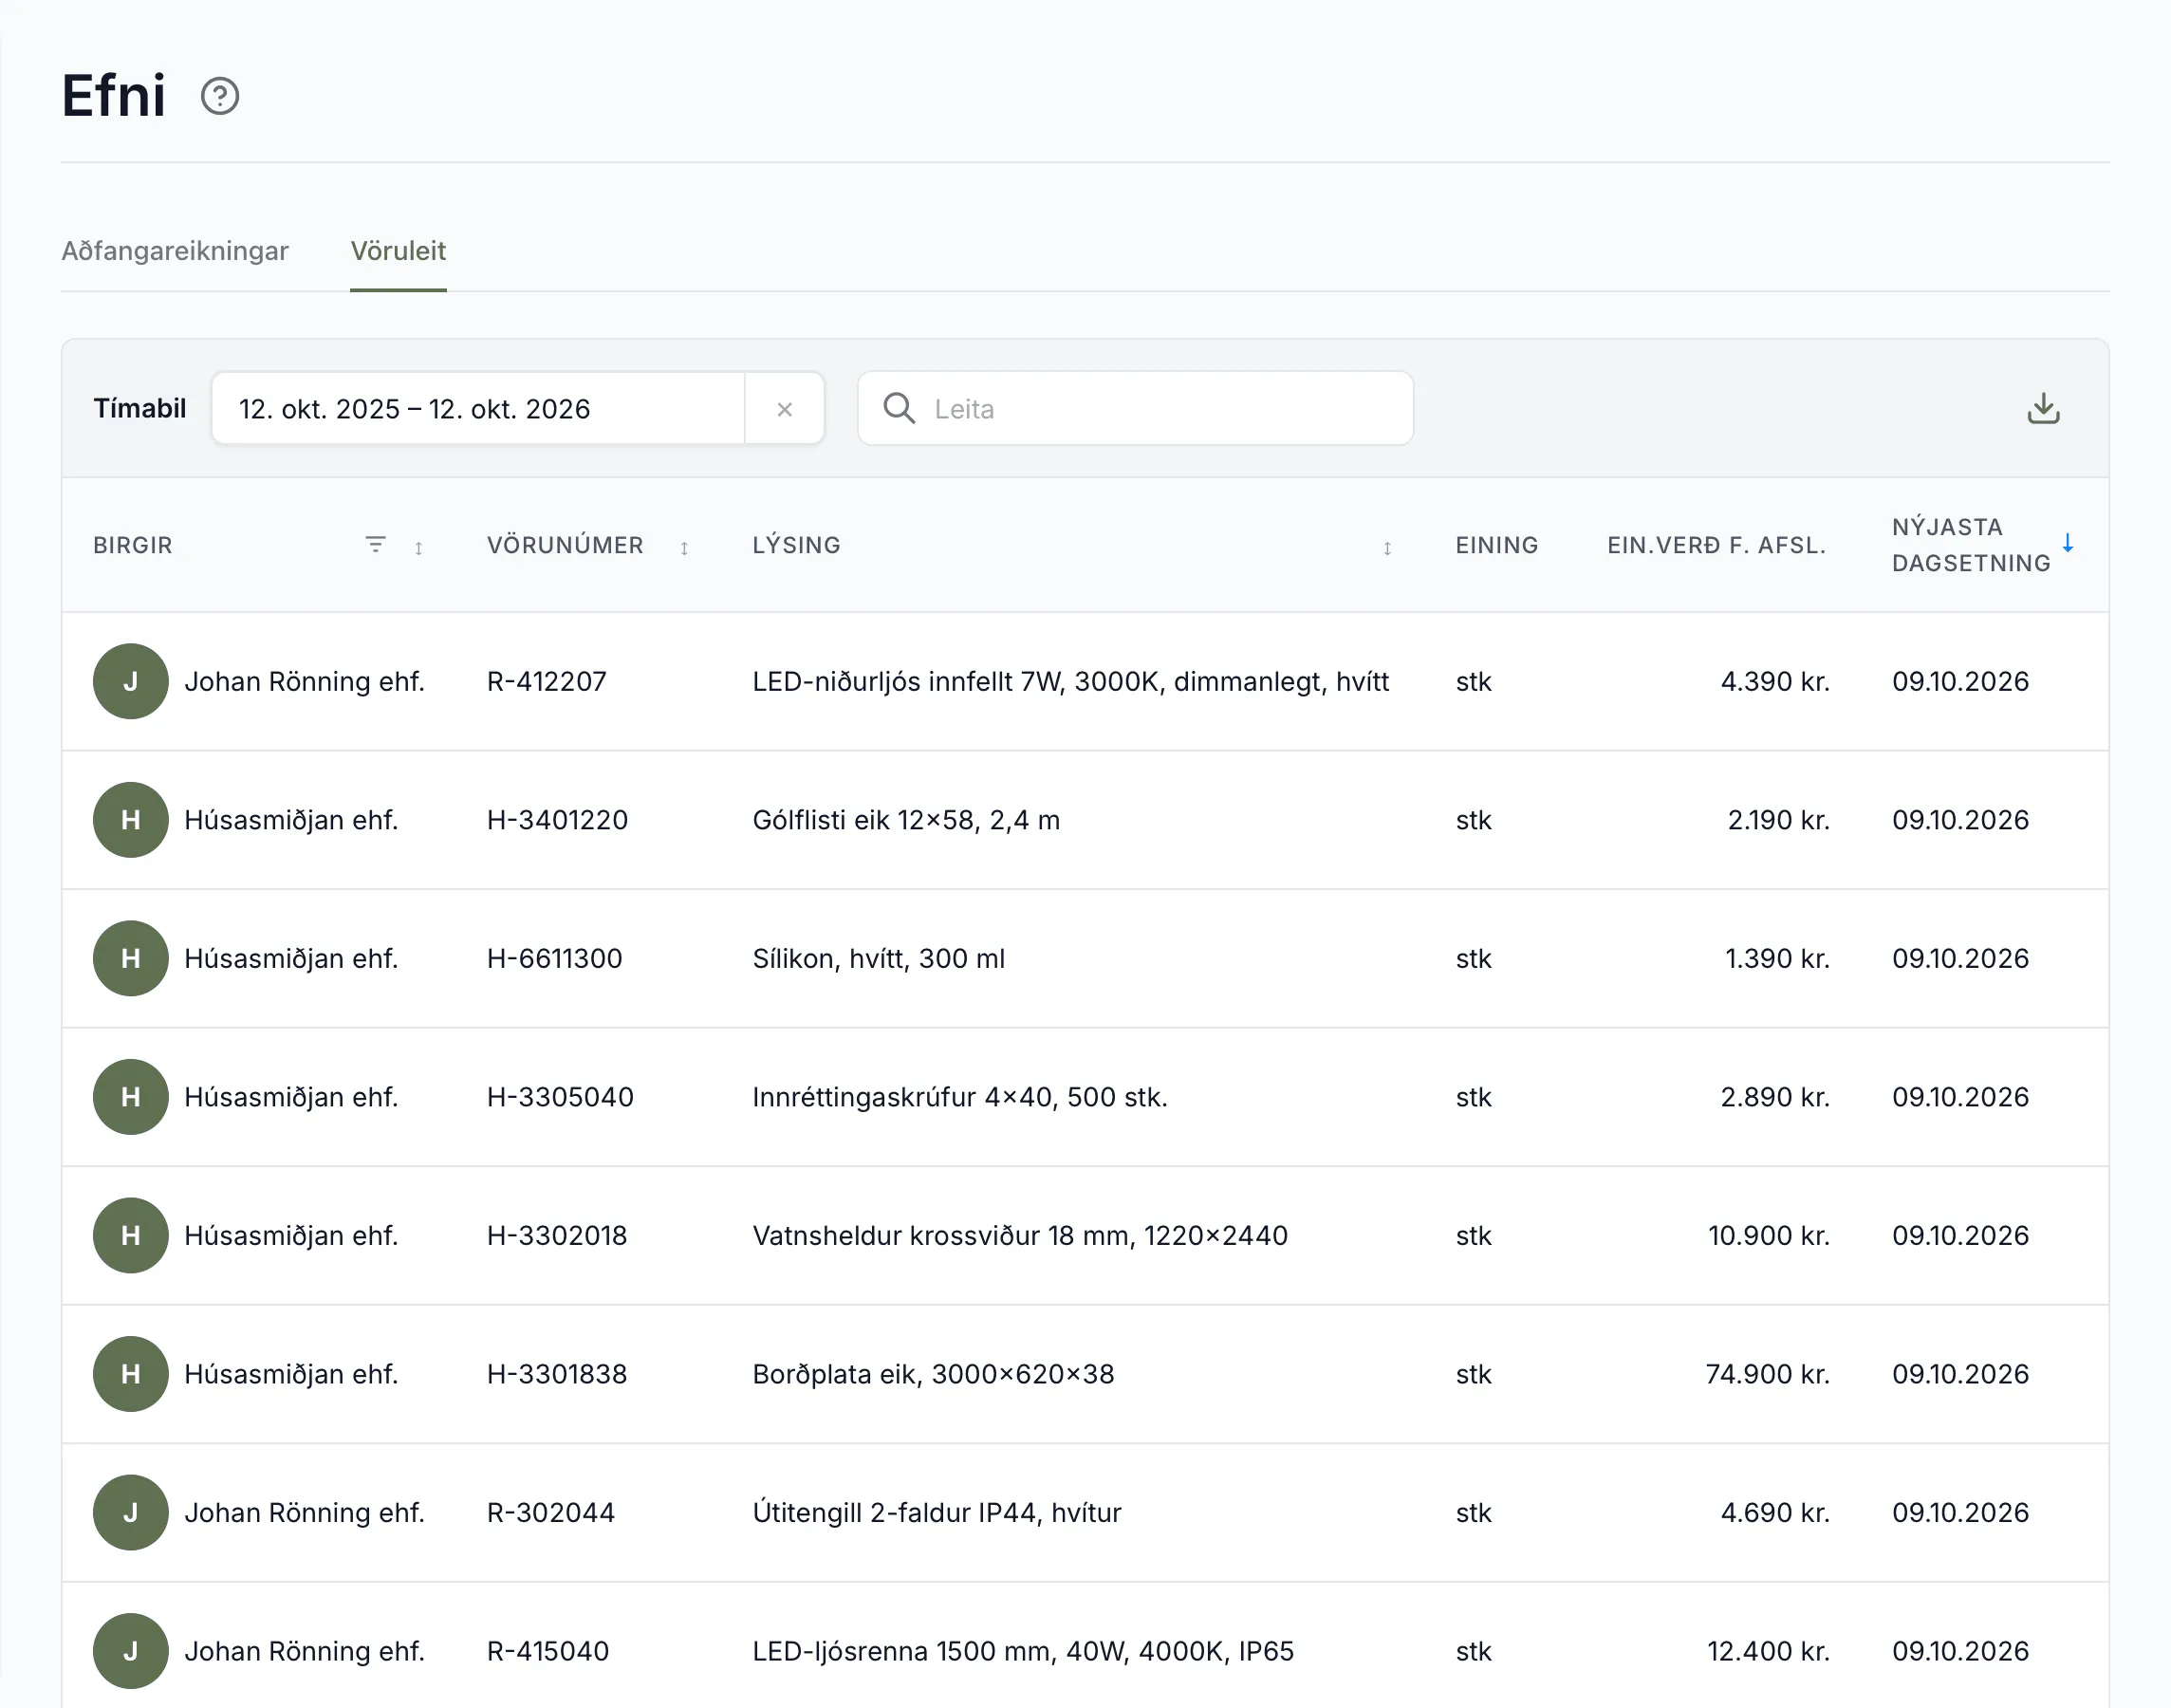The height and width of the screenshot is (1708, 2171).
Task: Select product number H-3401220
Action: (x=557, y=820)
